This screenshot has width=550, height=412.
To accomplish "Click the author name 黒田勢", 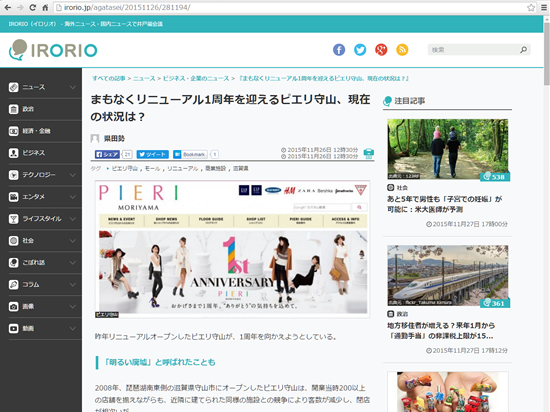I will (114, 139).
